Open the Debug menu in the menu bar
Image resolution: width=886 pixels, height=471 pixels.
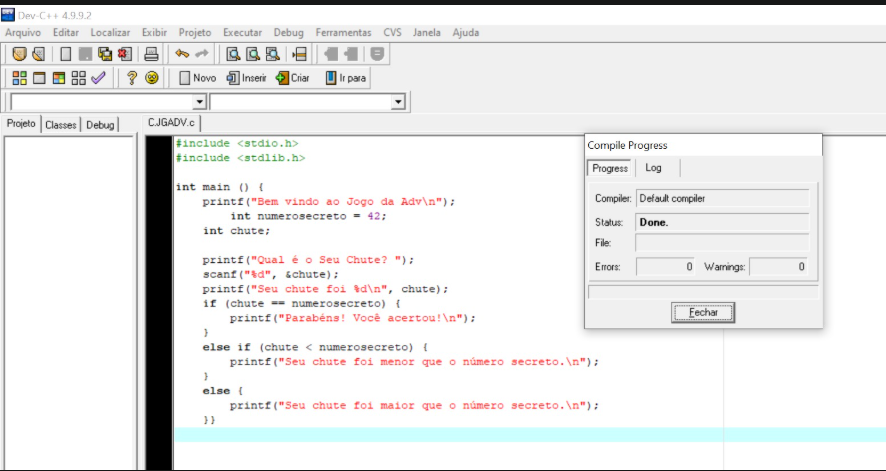[289, 33]
